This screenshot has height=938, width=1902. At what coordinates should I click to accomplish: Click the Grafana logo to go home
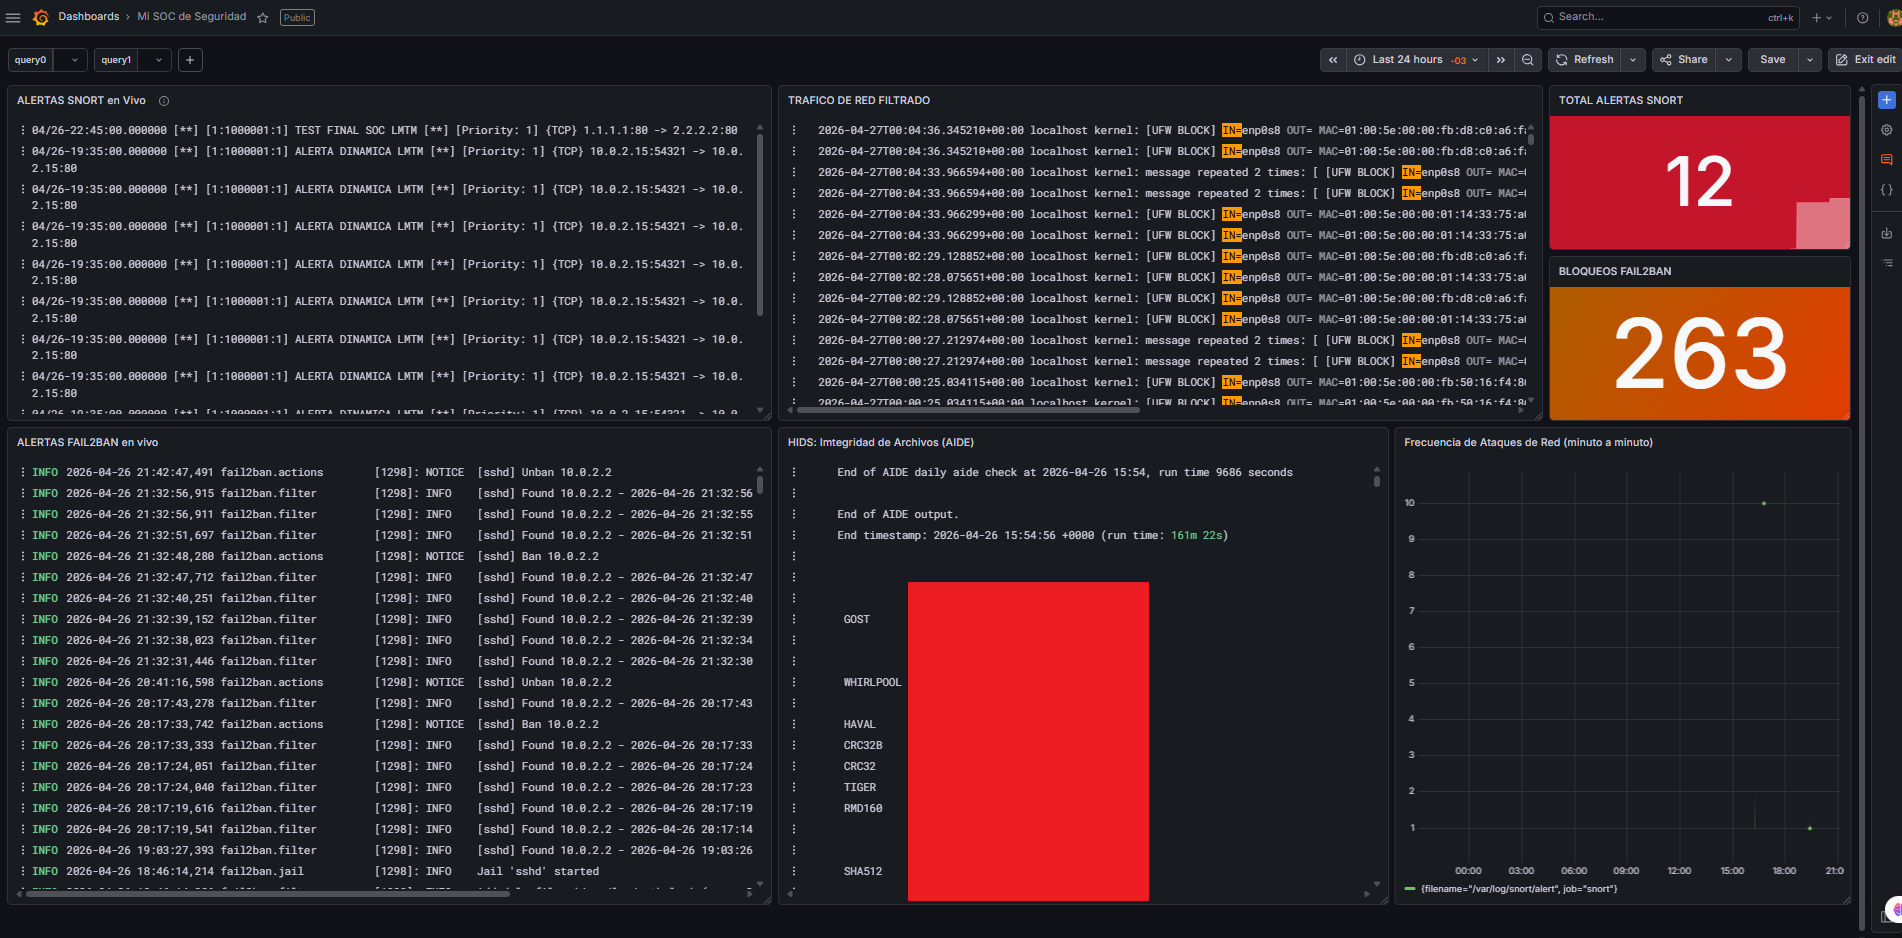point(41,17)
